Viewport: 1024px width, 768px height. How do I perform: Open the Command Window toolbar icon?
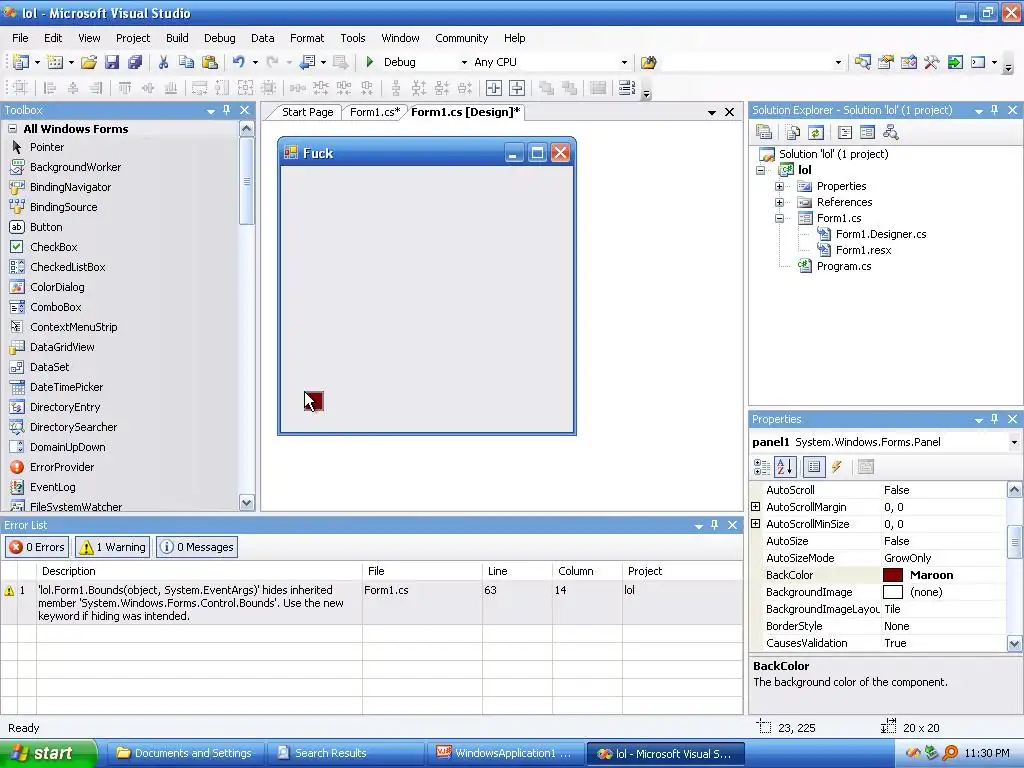coord(978,62)
